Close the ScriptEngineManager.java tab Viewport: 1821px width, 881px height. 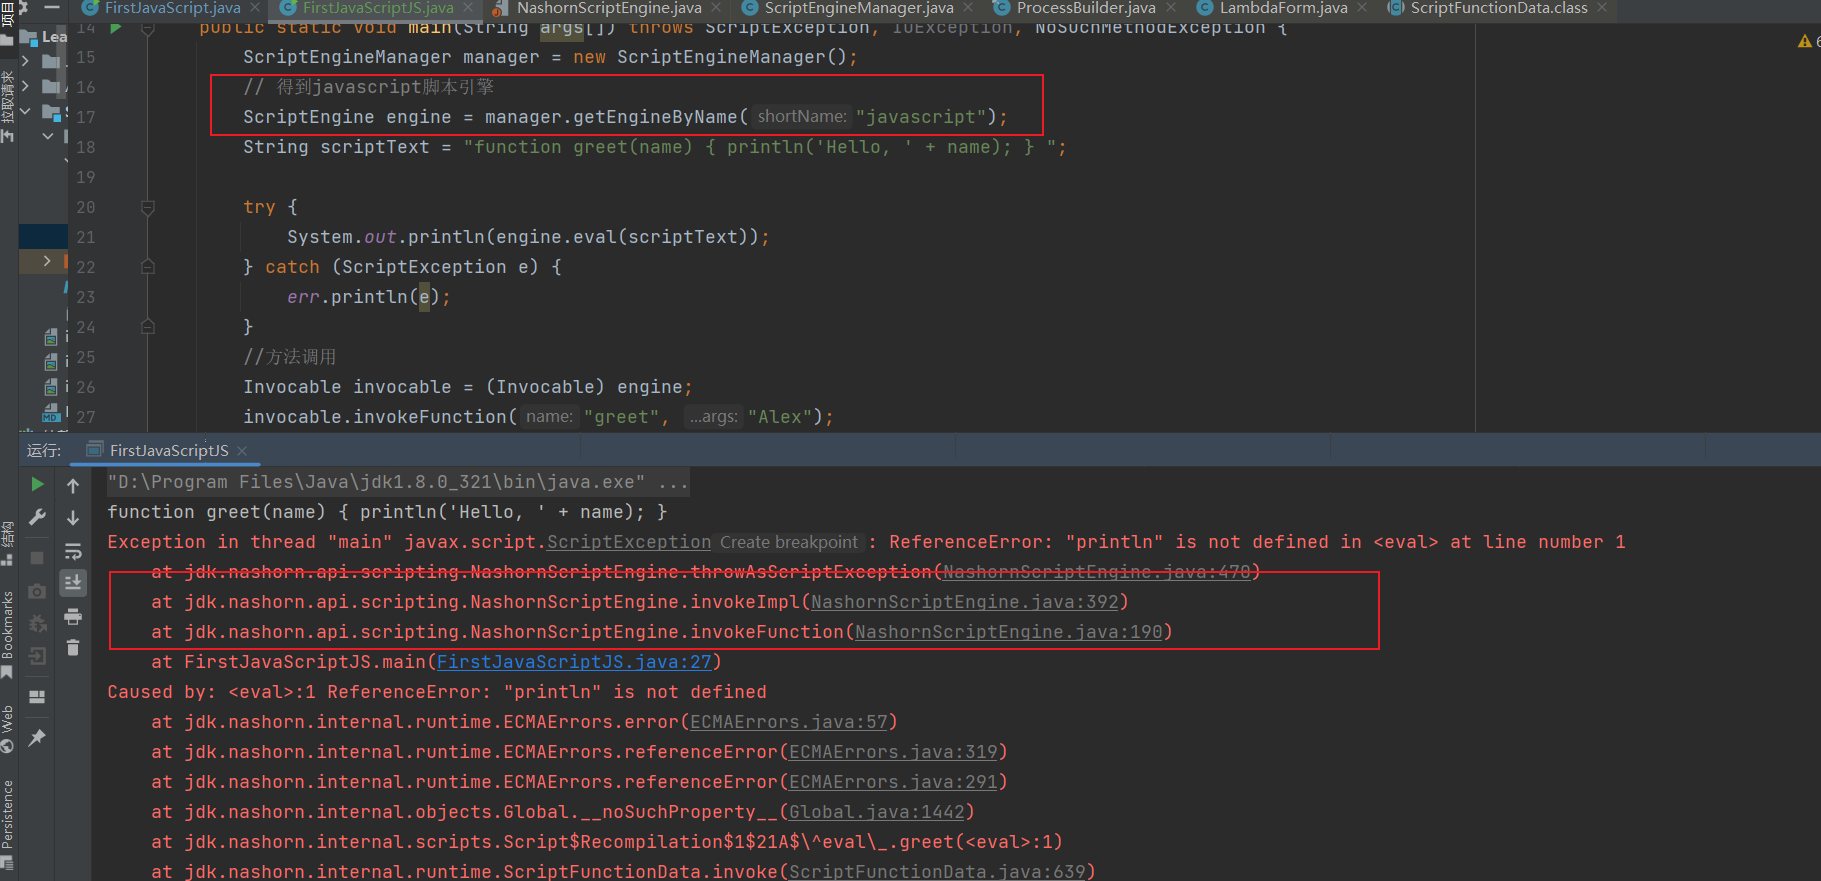(968, 8)
